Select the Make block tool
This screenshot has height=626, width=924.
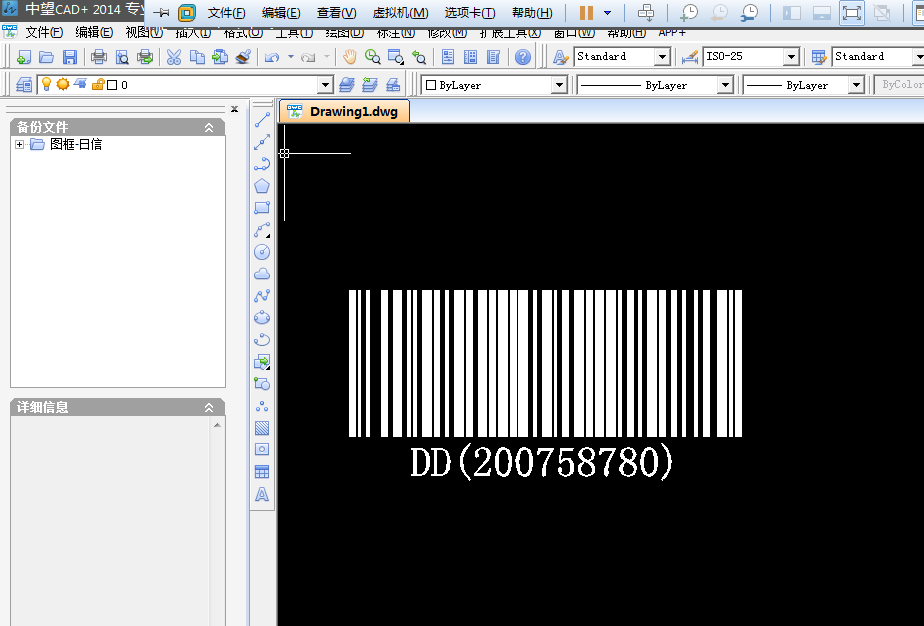coord(262,384)
